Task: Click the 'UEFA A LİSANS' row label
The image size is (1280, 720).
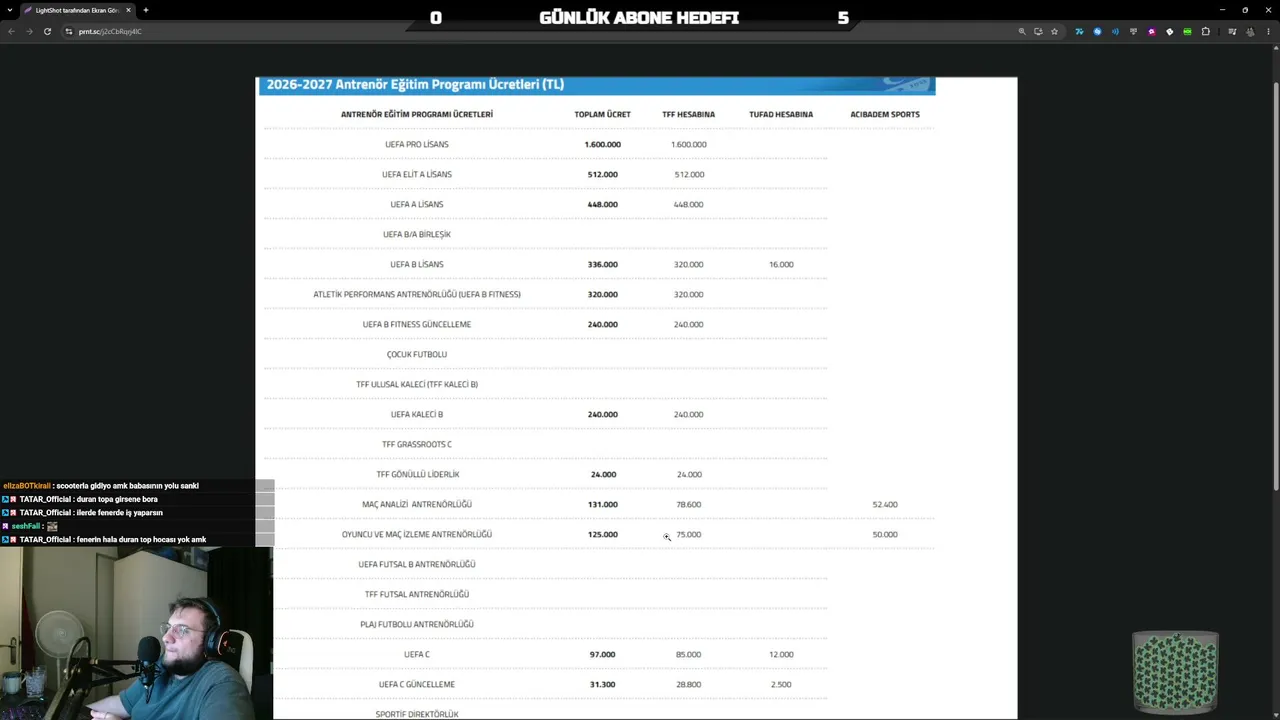Action: click(417, 204)
